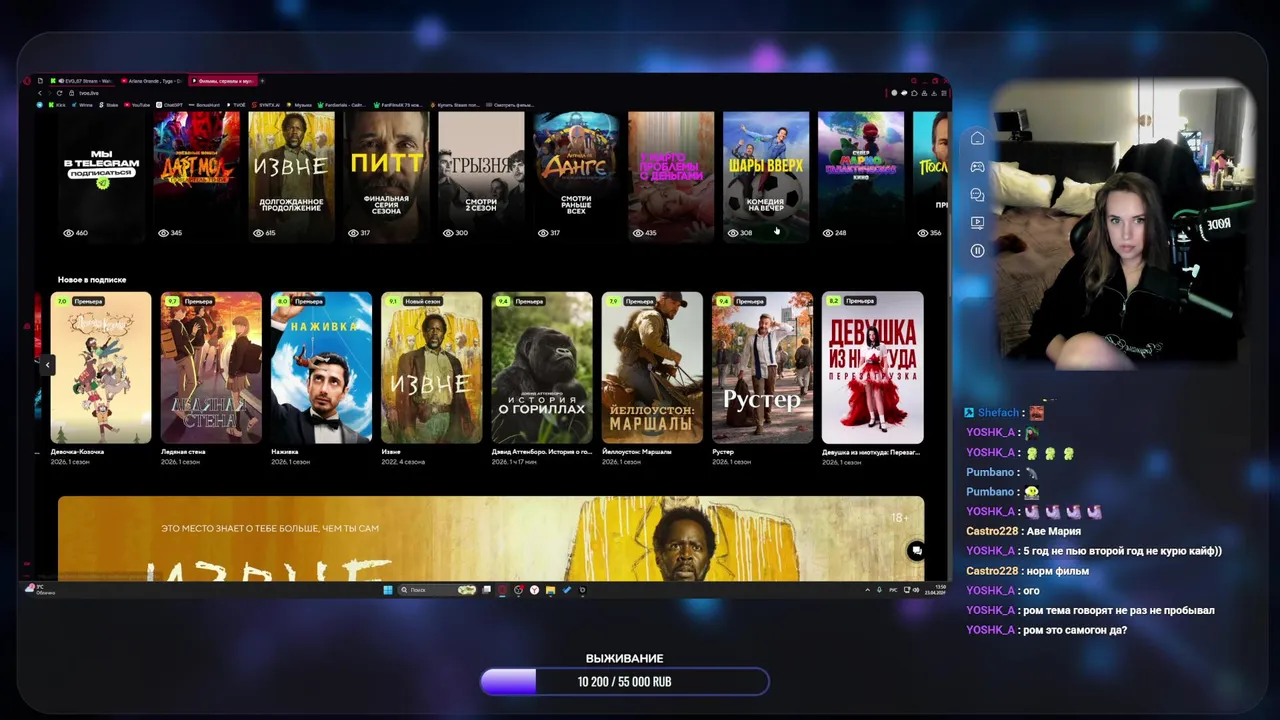Open the 'История о гориллах' poster
Viewport: 1280px width, 720px height.
point(542,368)
